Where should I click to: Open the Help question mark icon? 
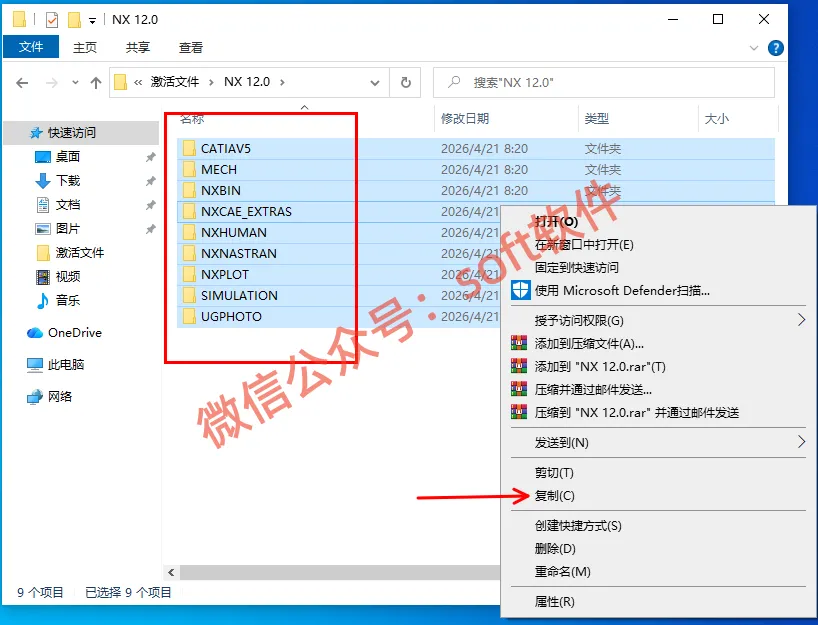pos(775,48)
